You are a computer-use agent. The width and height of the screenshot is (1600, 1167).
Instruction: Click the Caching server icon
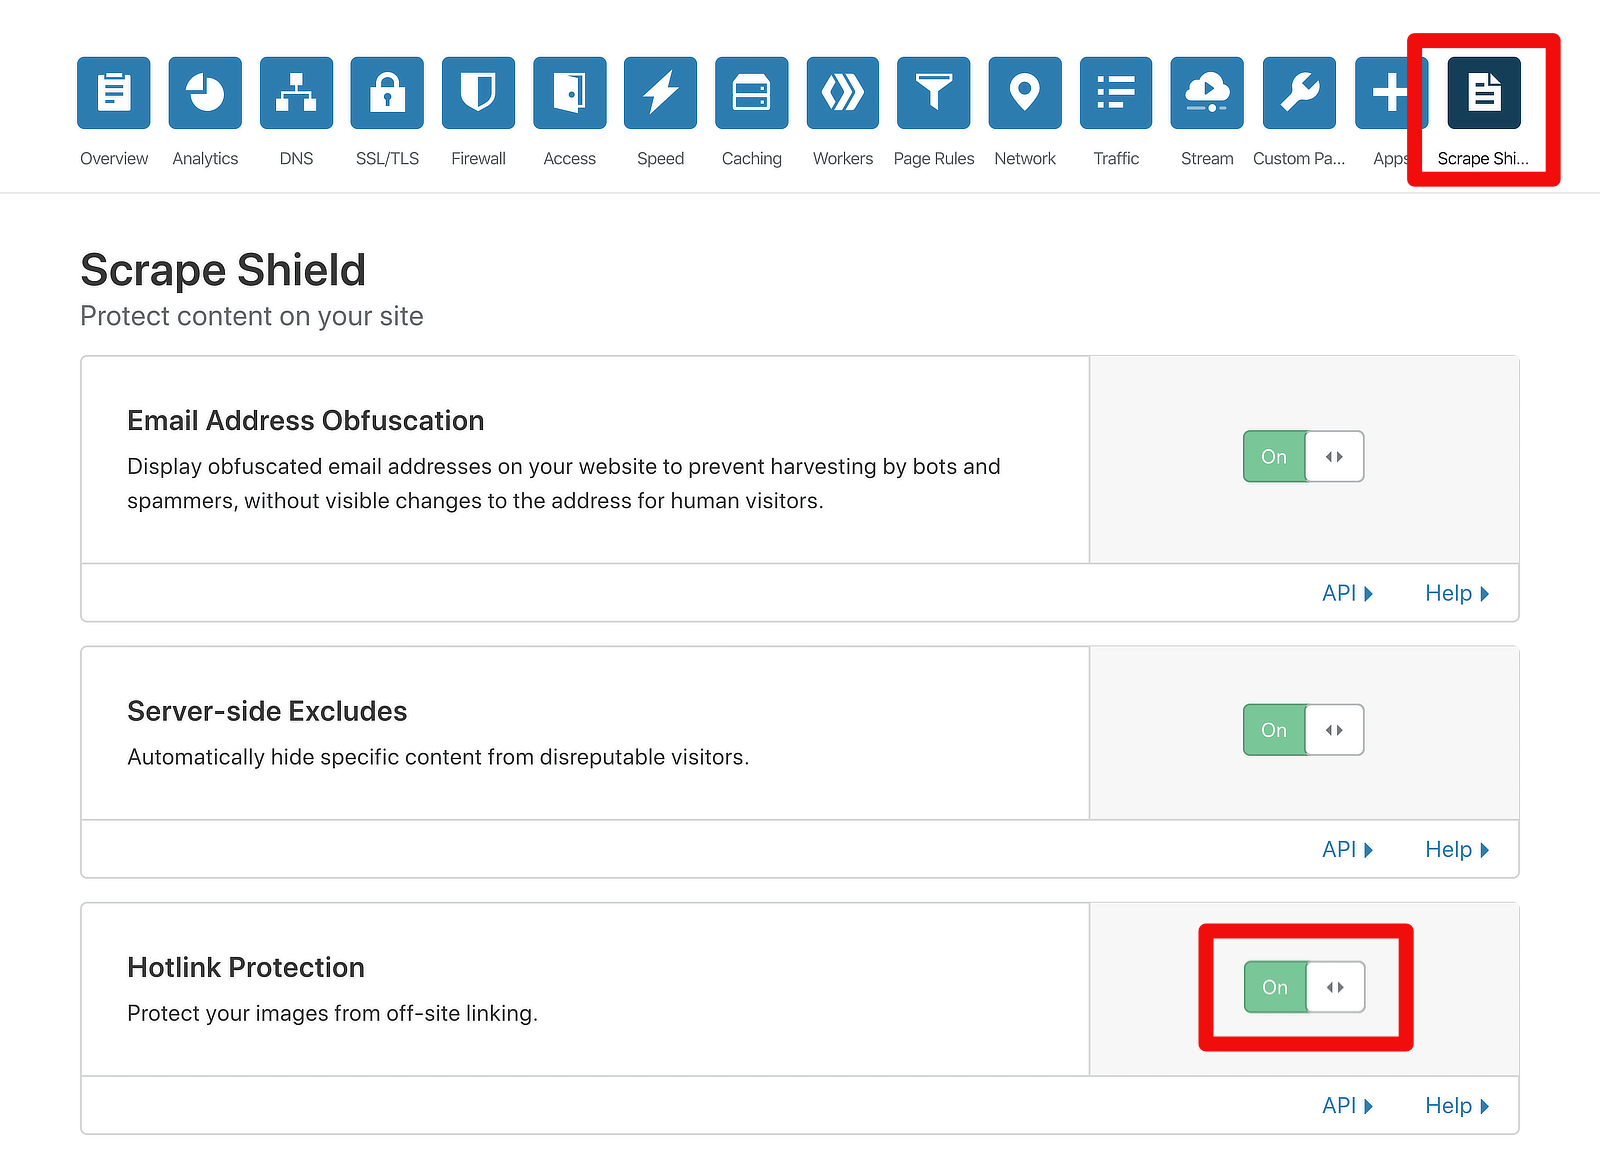click(750, 93)
